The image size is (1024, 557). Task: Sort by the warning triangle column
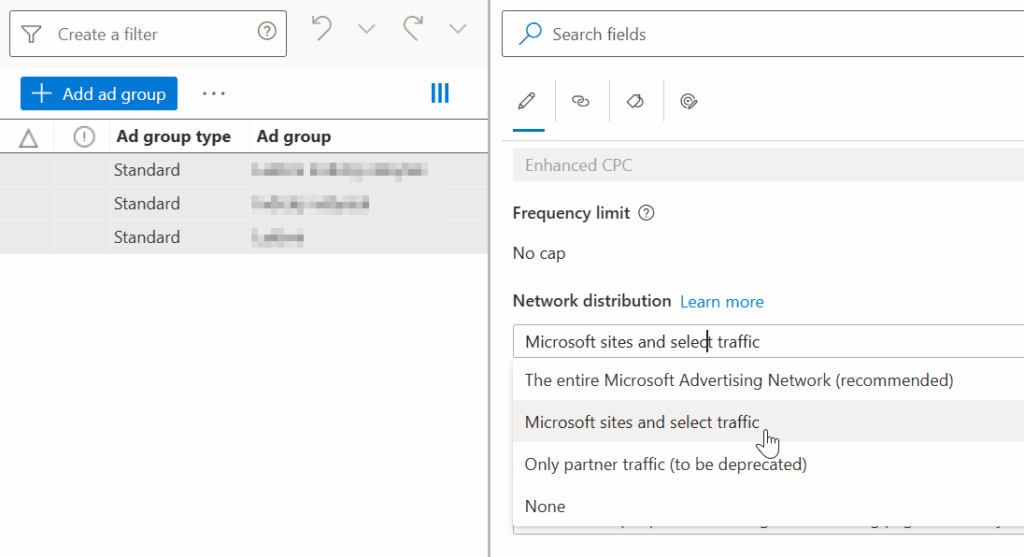pyautogui.click(x=28, y=137)
